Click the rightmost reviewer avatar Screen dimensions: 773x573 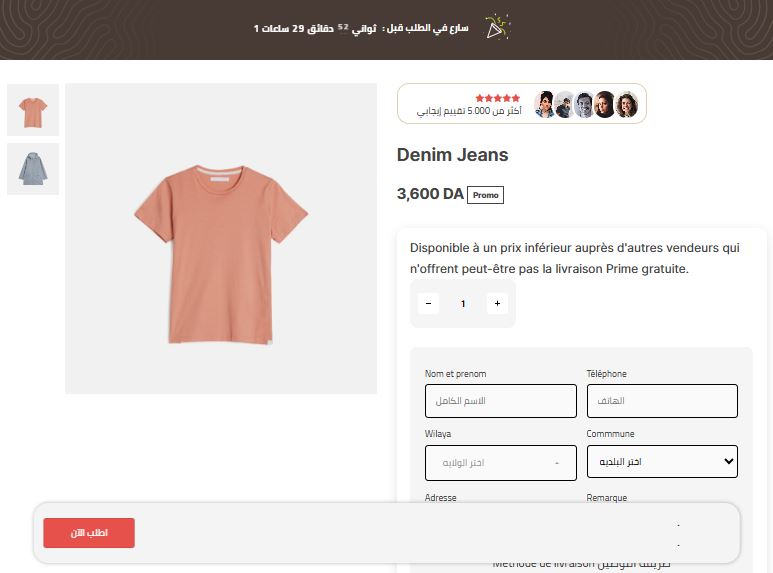pyautogui.click(x=627, y=104)
